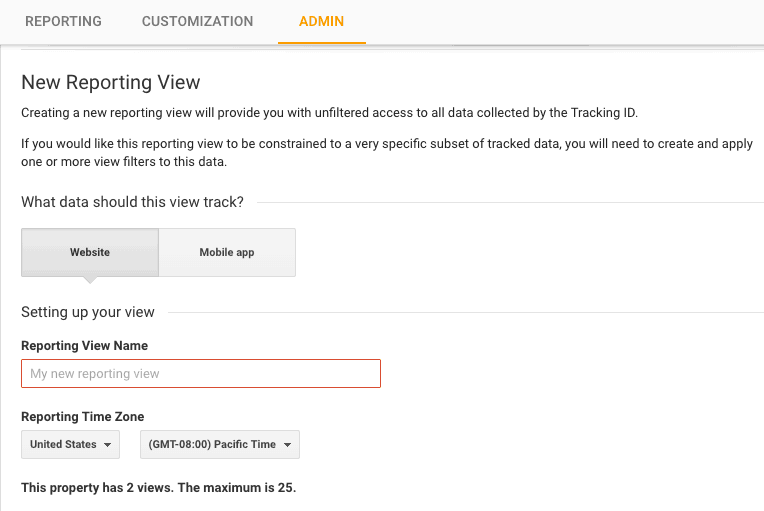Click the 'Setting up your view' section heading

point(88,312)
